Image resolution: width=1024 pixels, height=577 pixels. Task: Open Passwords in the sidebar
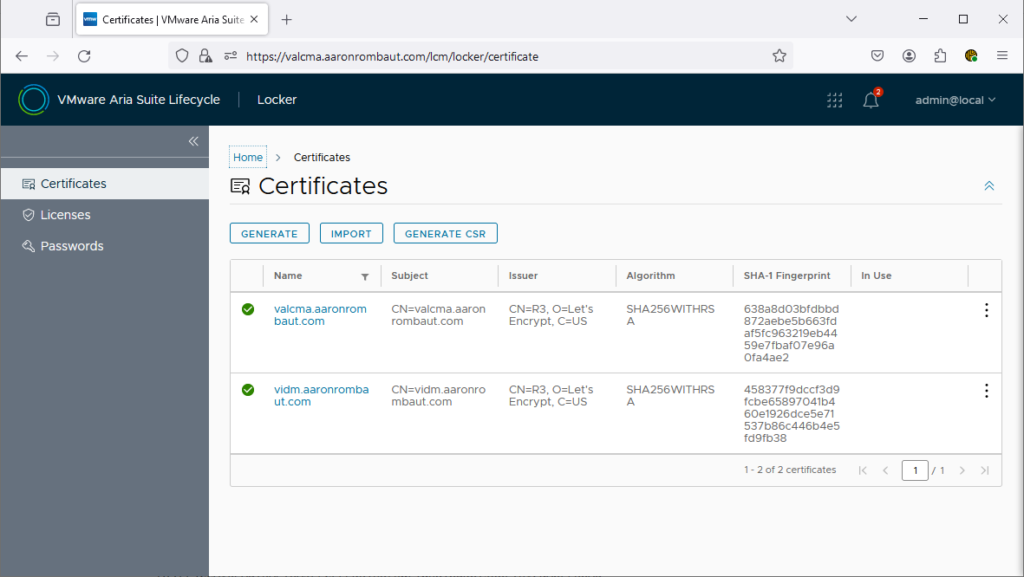point(71,246)
